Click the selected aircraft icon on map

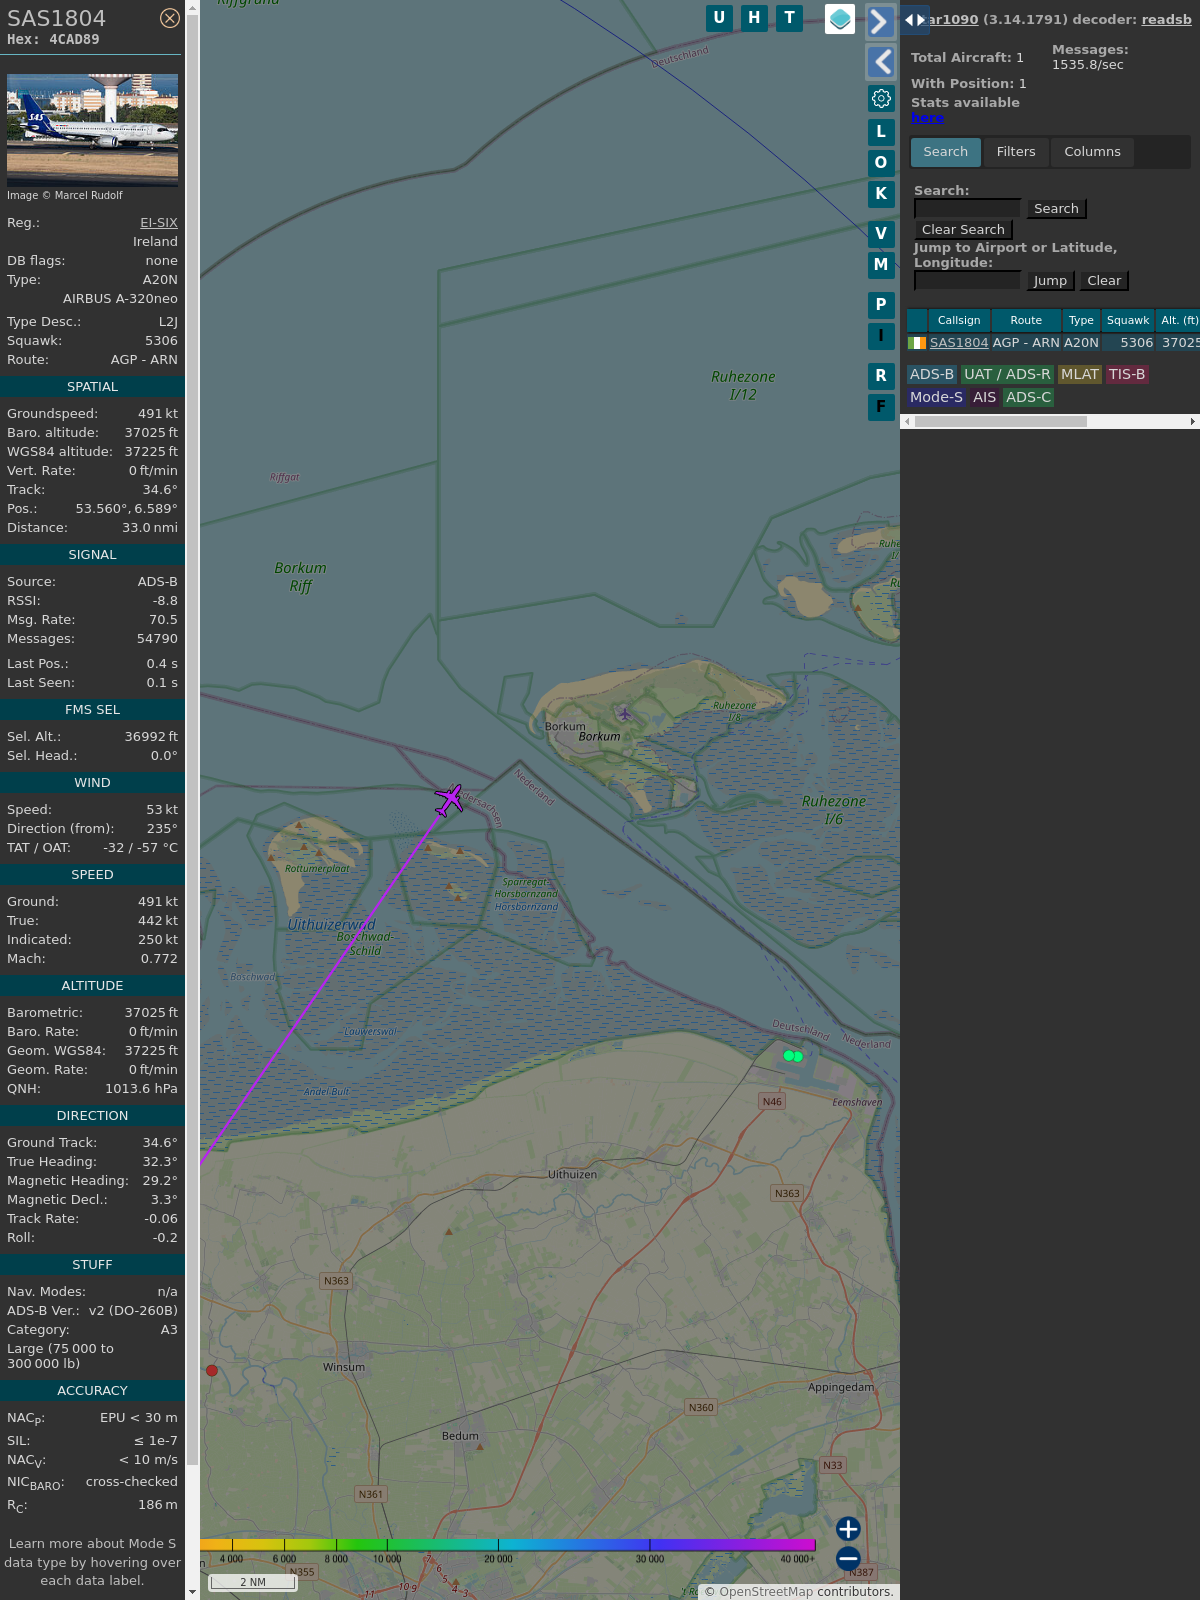click(449, 799)
